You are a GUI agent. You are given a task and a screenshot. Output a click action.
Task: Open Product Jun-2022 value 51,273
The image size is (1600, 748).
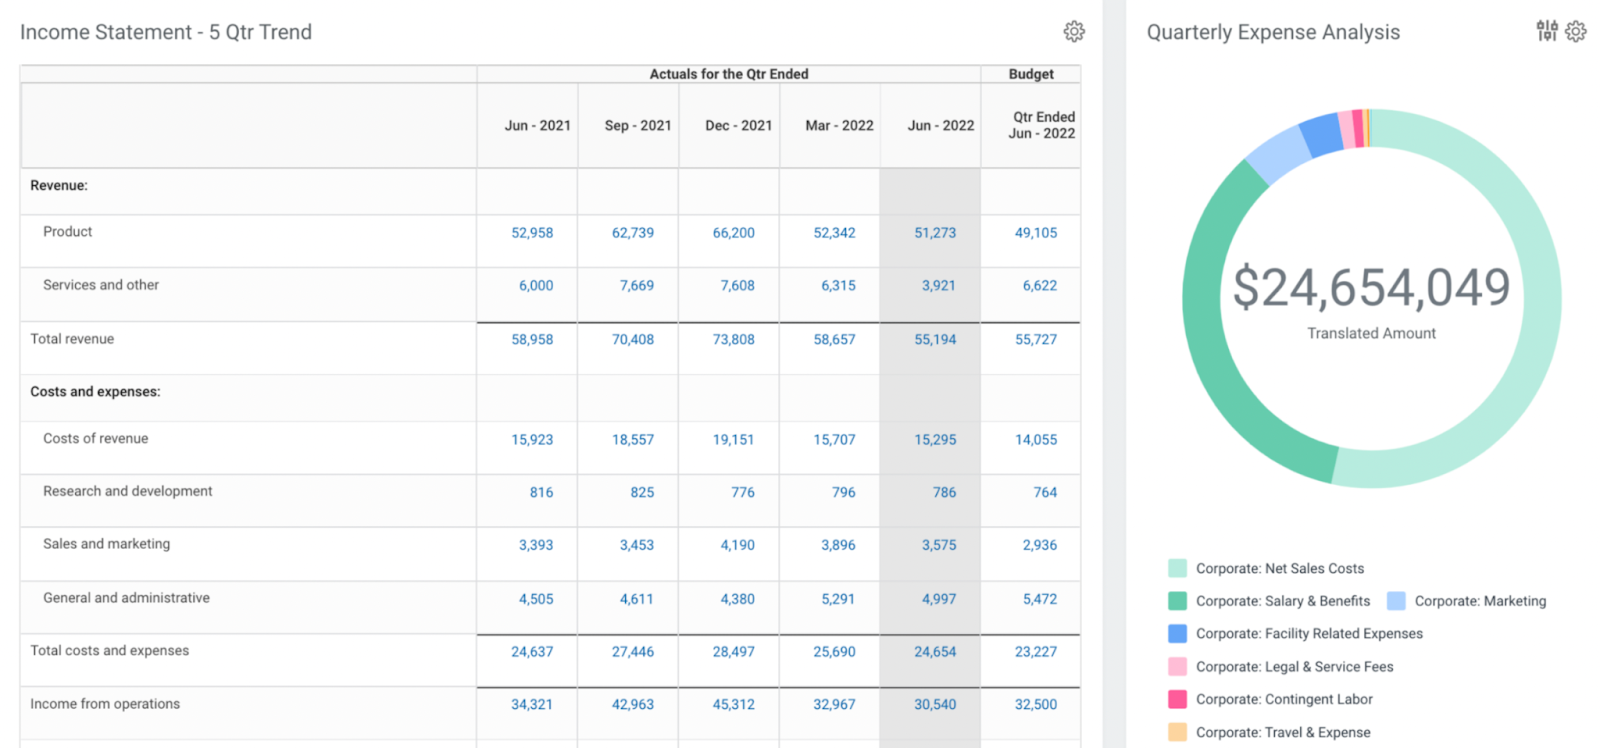click(935, 233)
